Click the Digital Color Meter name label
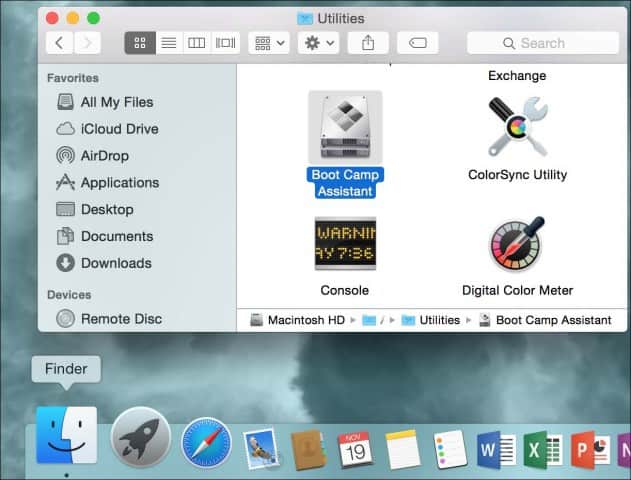 [x=518, y=290]
